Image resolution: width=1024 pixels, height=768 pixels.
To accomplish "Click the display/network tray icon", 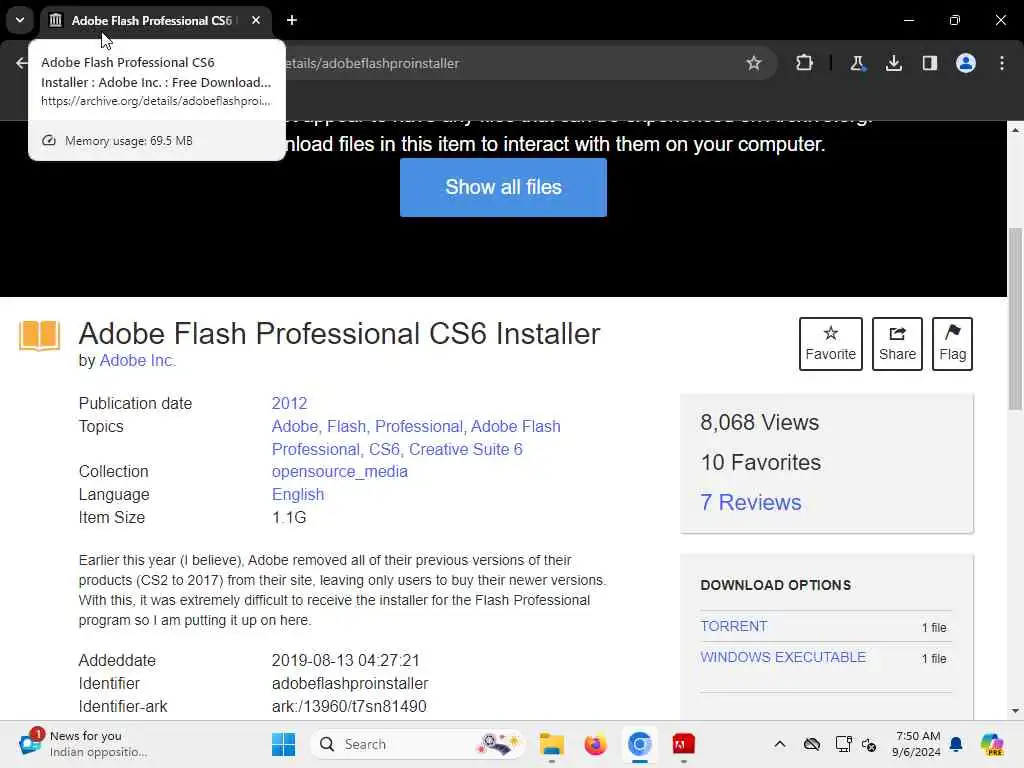I will [x=843, y=744].
